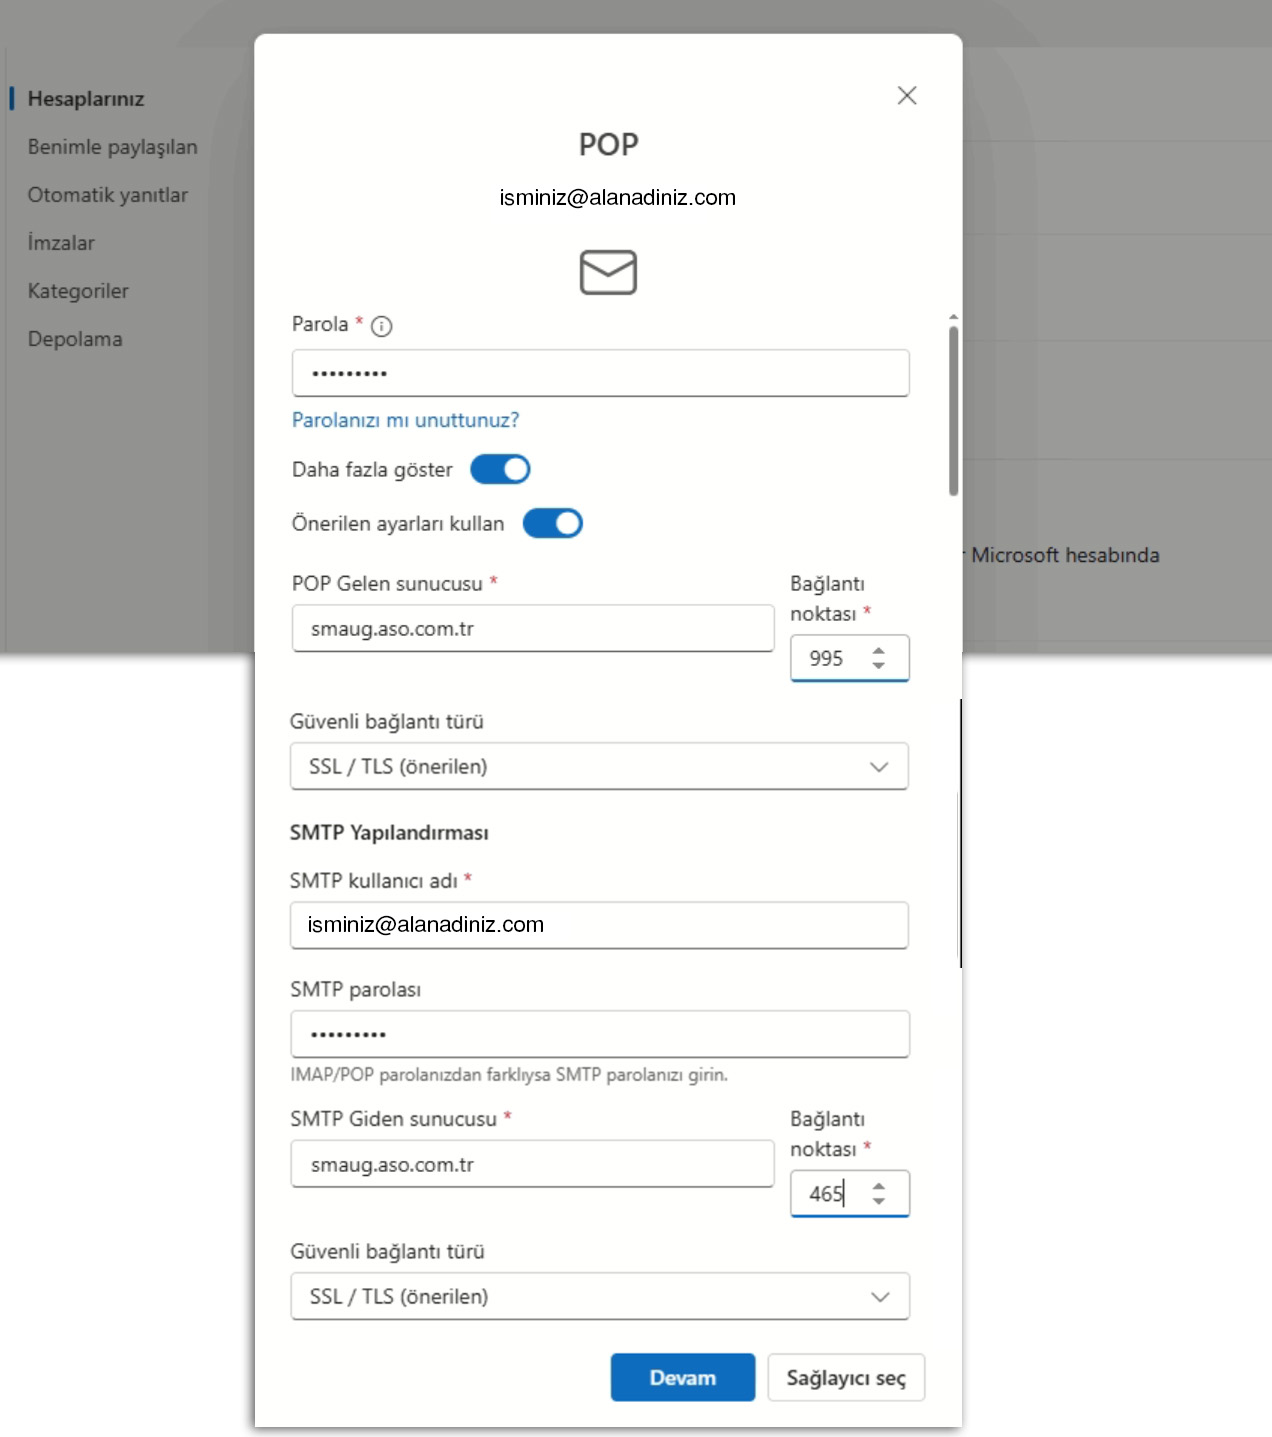
Task: Decrease the POP port number 995
Action: click(878, 665)
